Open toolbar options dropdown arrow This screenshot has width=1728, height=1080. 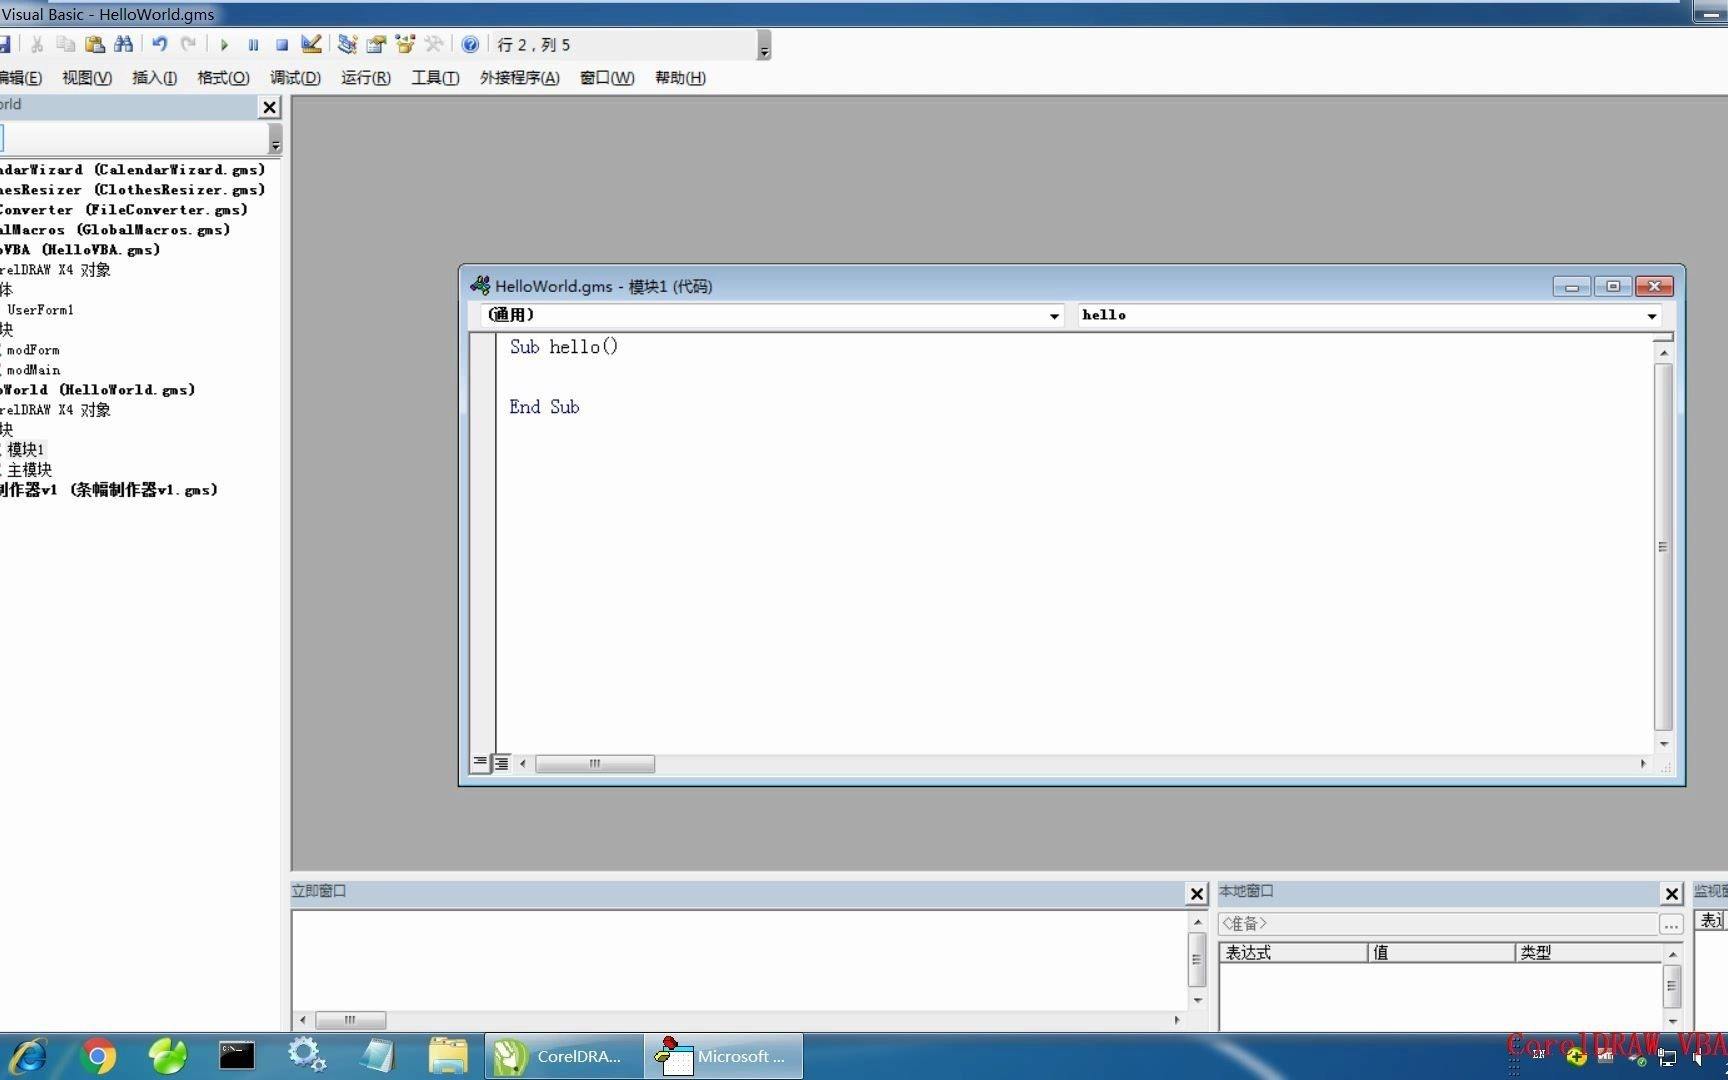(764, 46)
